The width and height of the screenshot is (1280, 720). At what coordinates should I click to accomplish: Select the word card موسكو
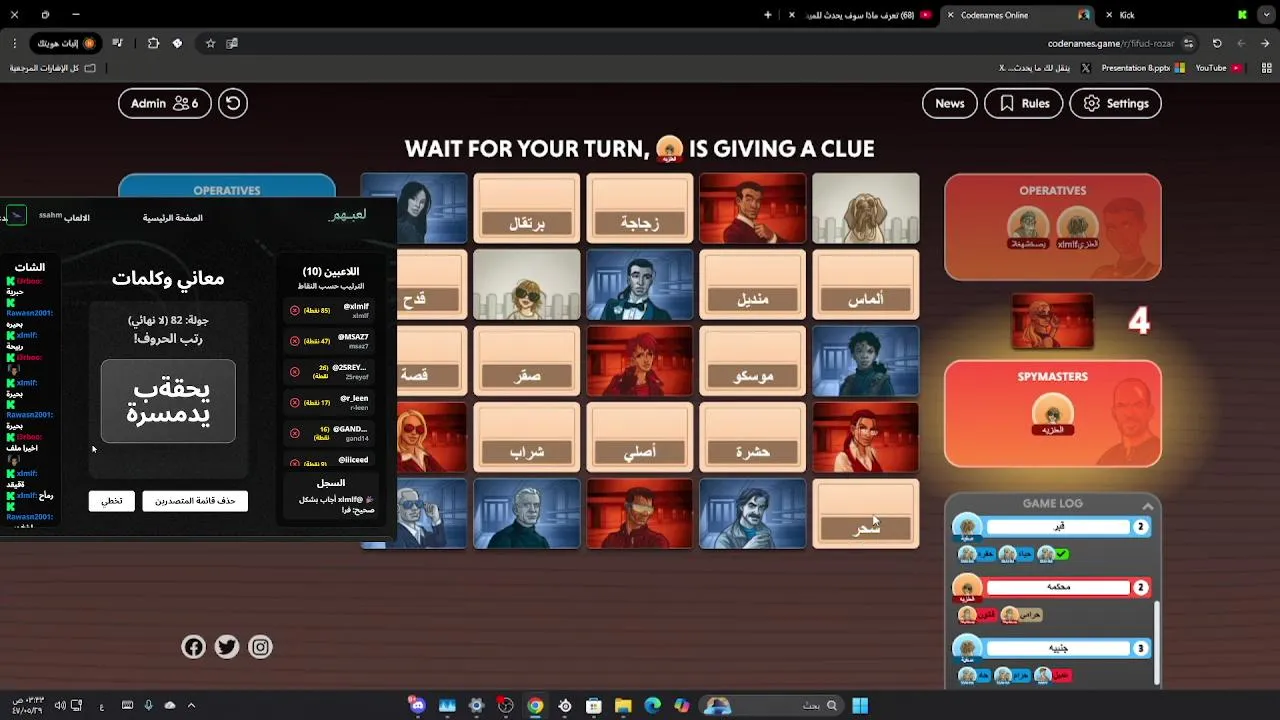[x=753, y=361]
